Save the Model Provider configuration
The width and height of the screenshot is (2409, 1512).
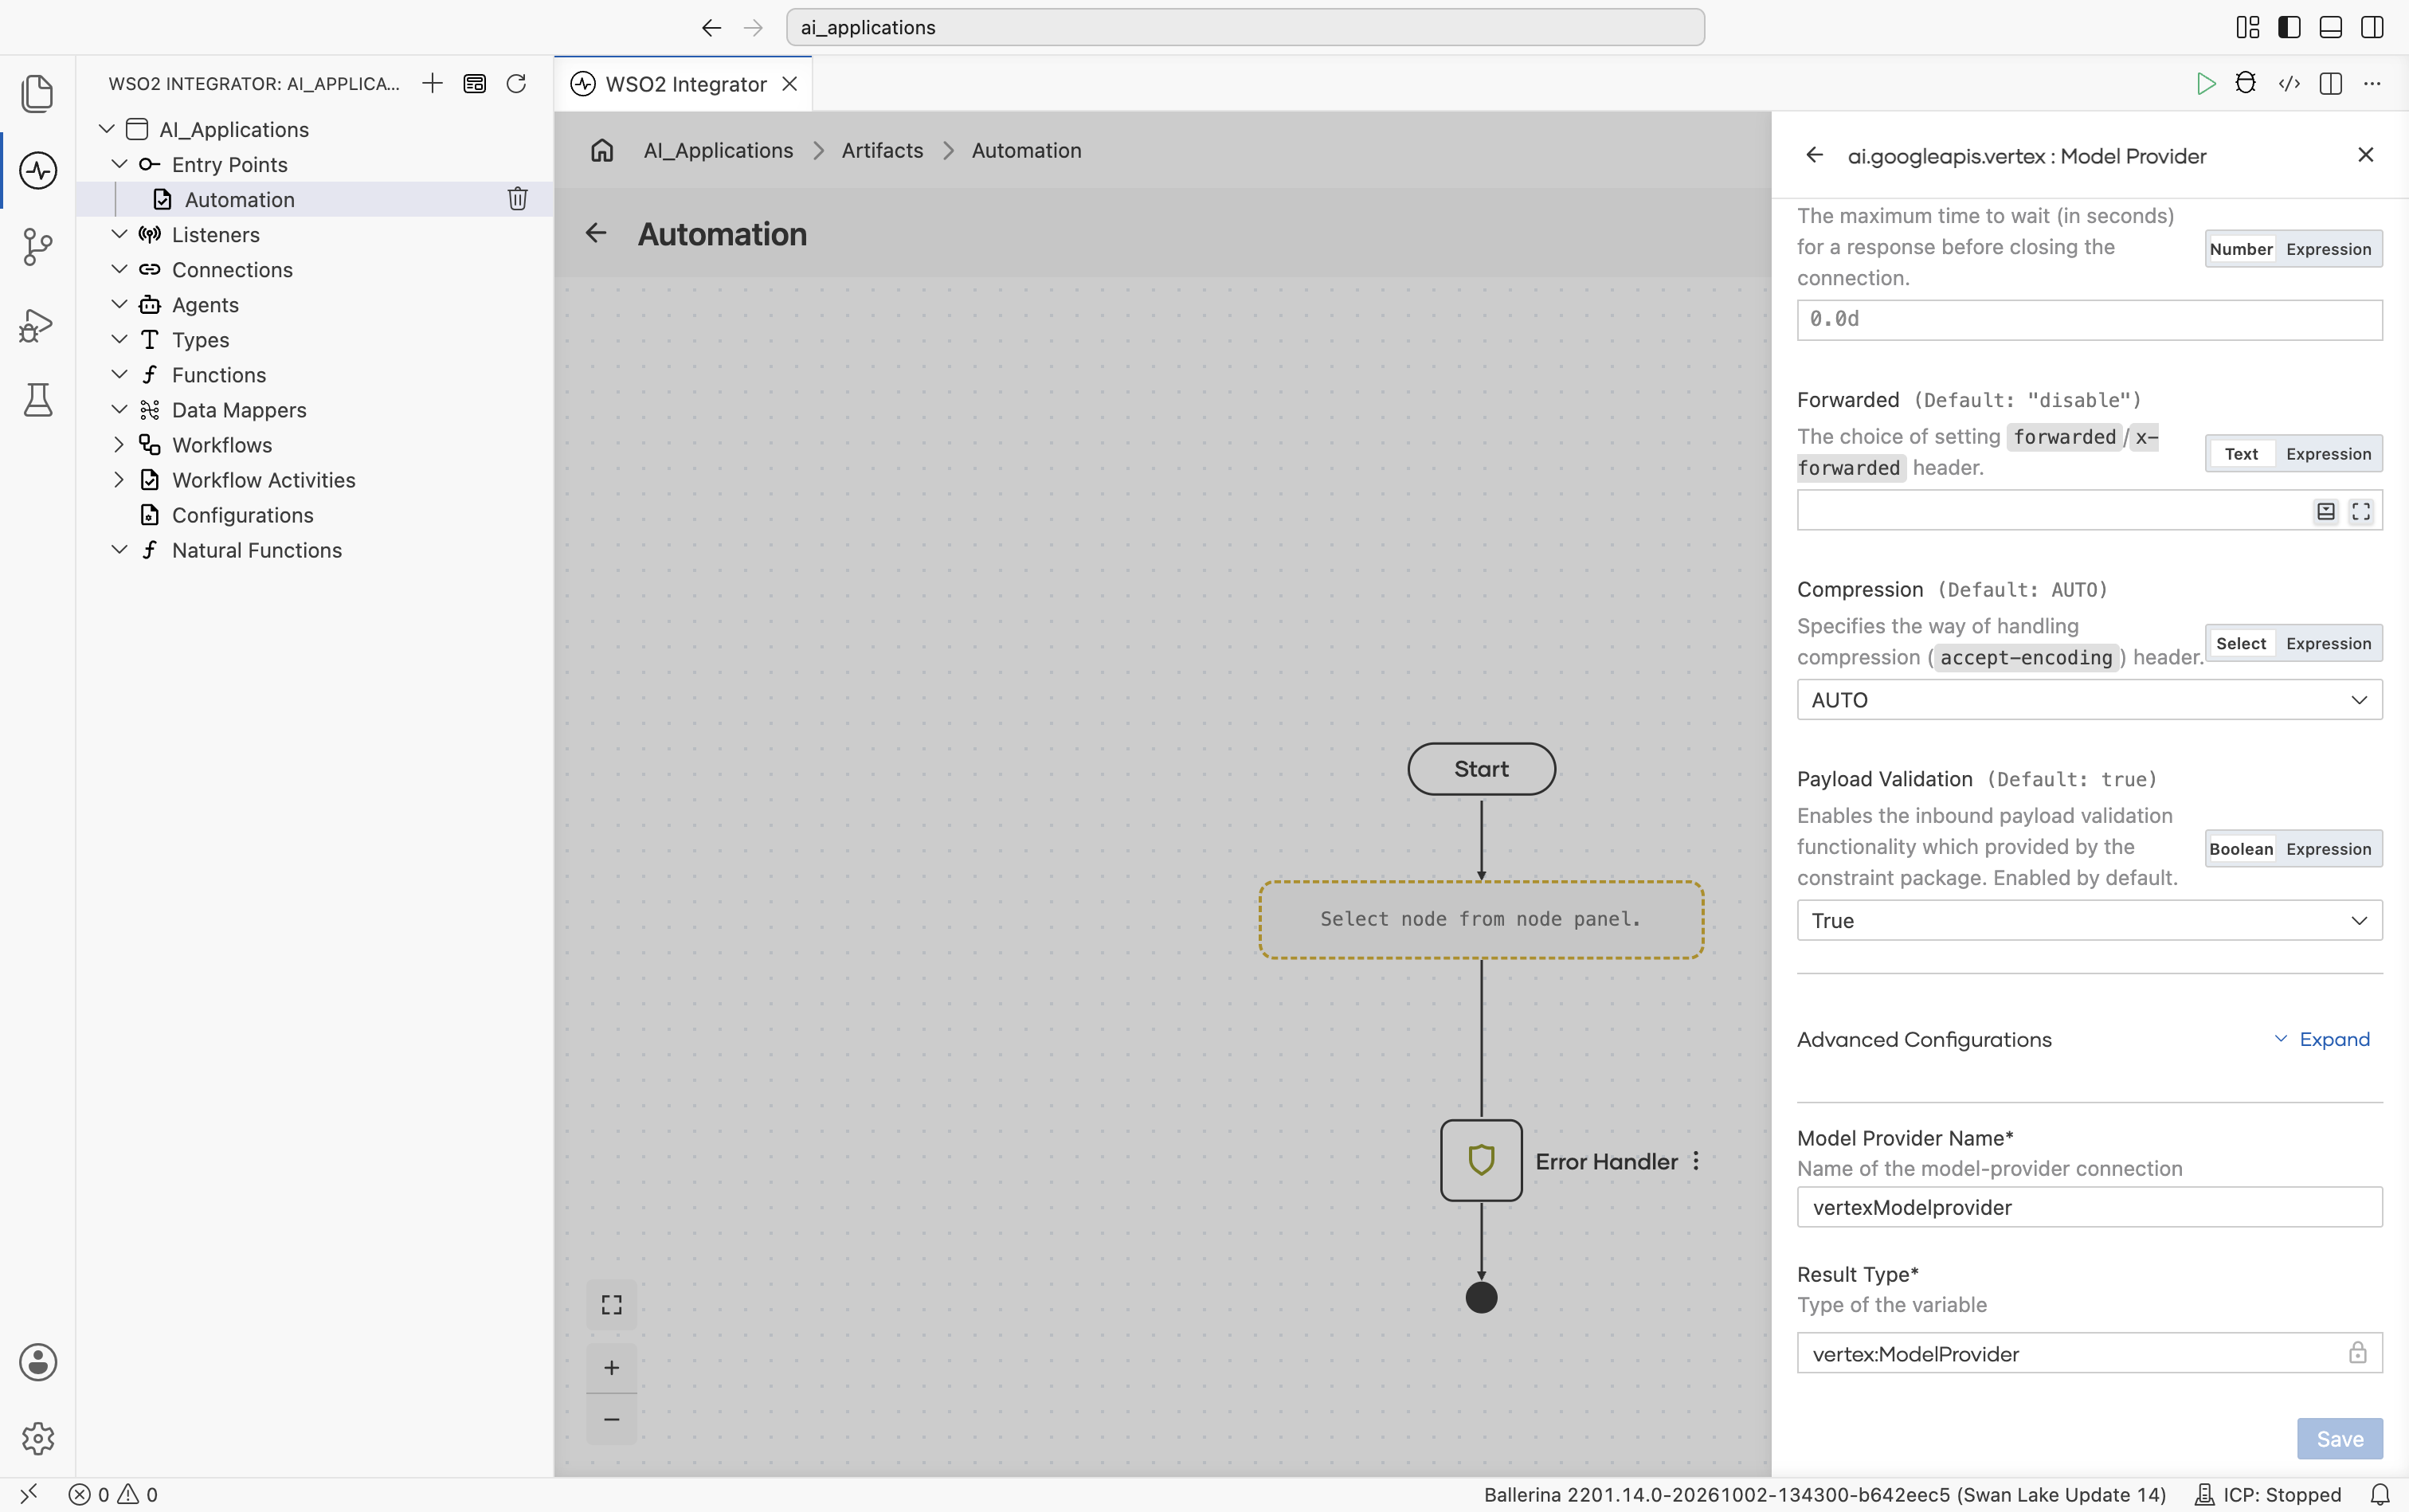pos(2339,1439)
